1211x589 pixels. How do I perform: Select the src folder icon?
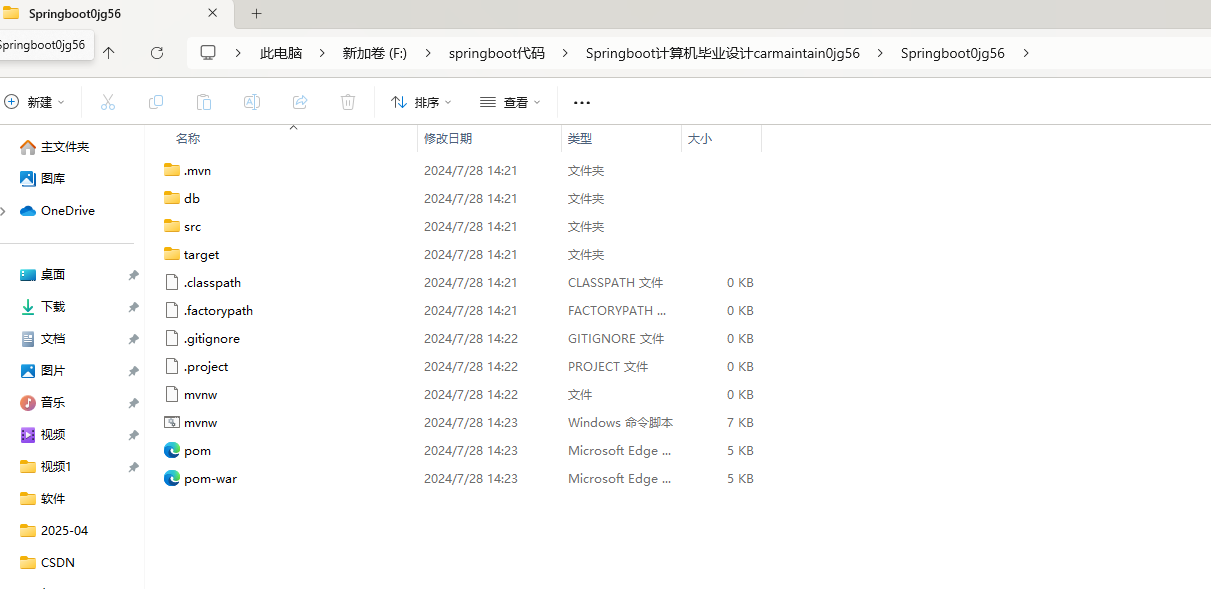[172, 226]
